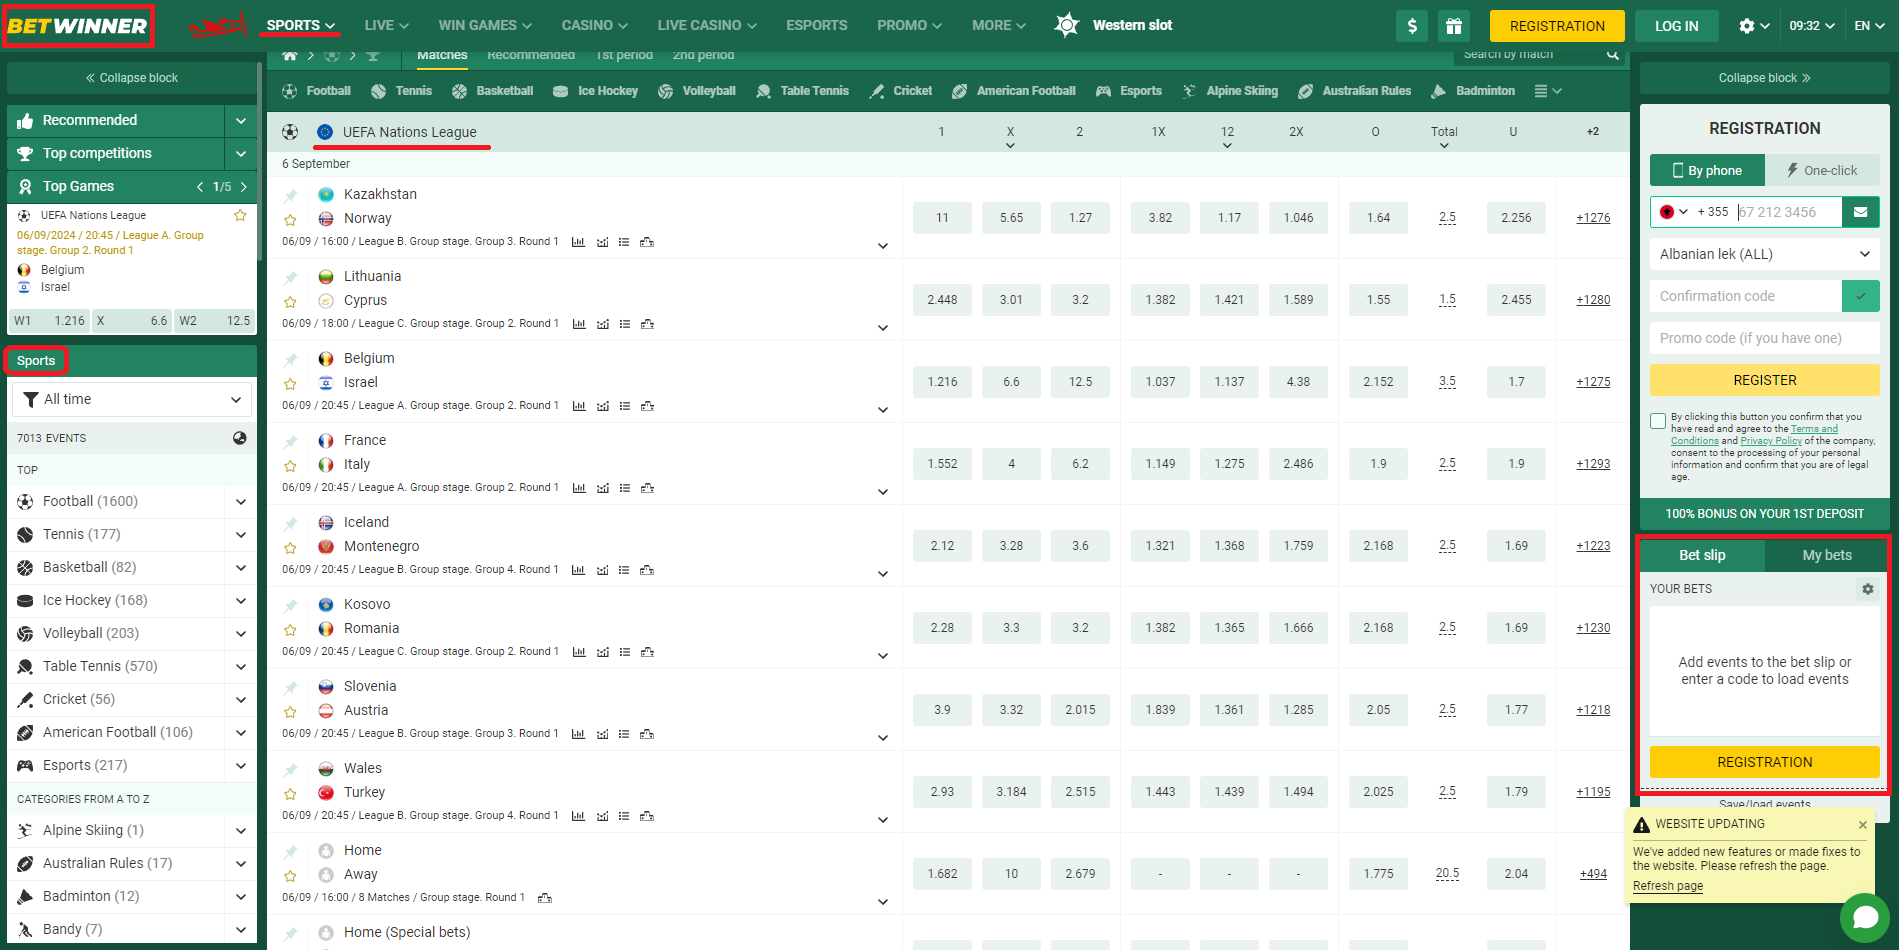Open the LIVE menu

387,25
